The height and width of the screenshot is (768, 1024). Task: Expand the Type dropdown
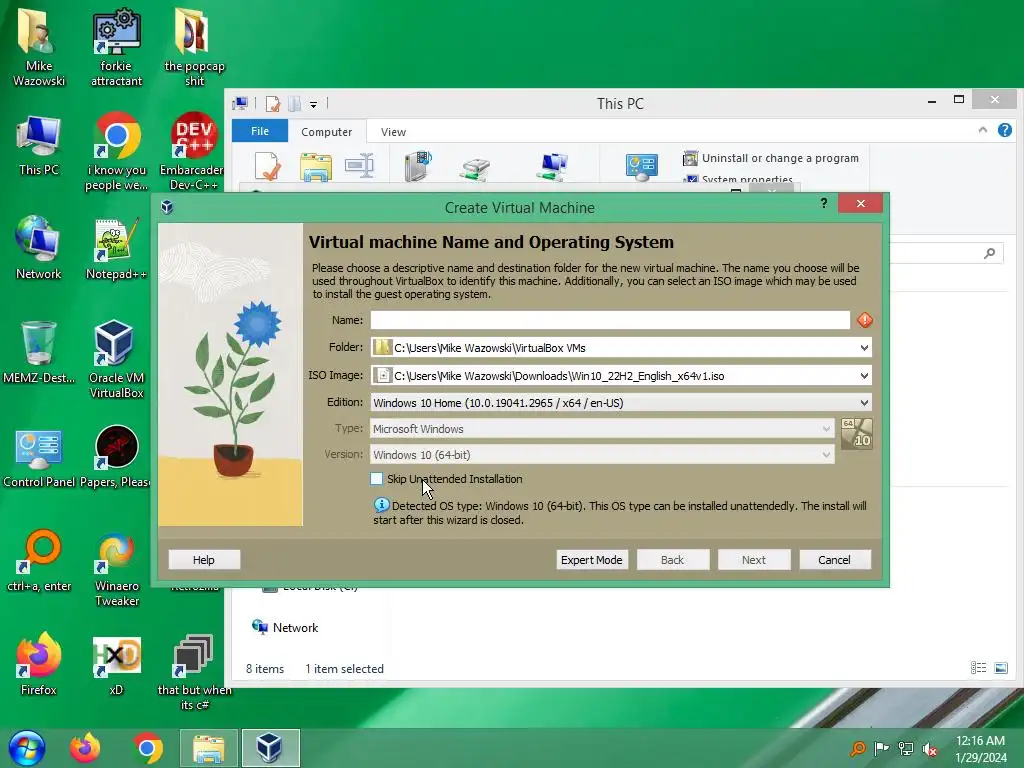tap(826, 429)
